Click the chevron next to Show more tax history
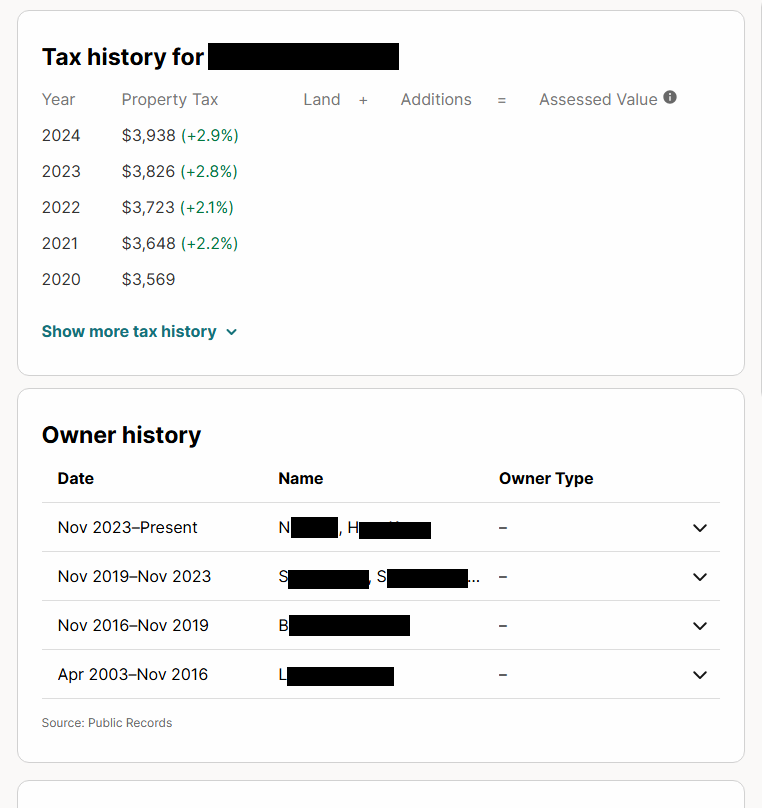Image resolution: width=762 pixels, height=808 pixels. [232, 332]
